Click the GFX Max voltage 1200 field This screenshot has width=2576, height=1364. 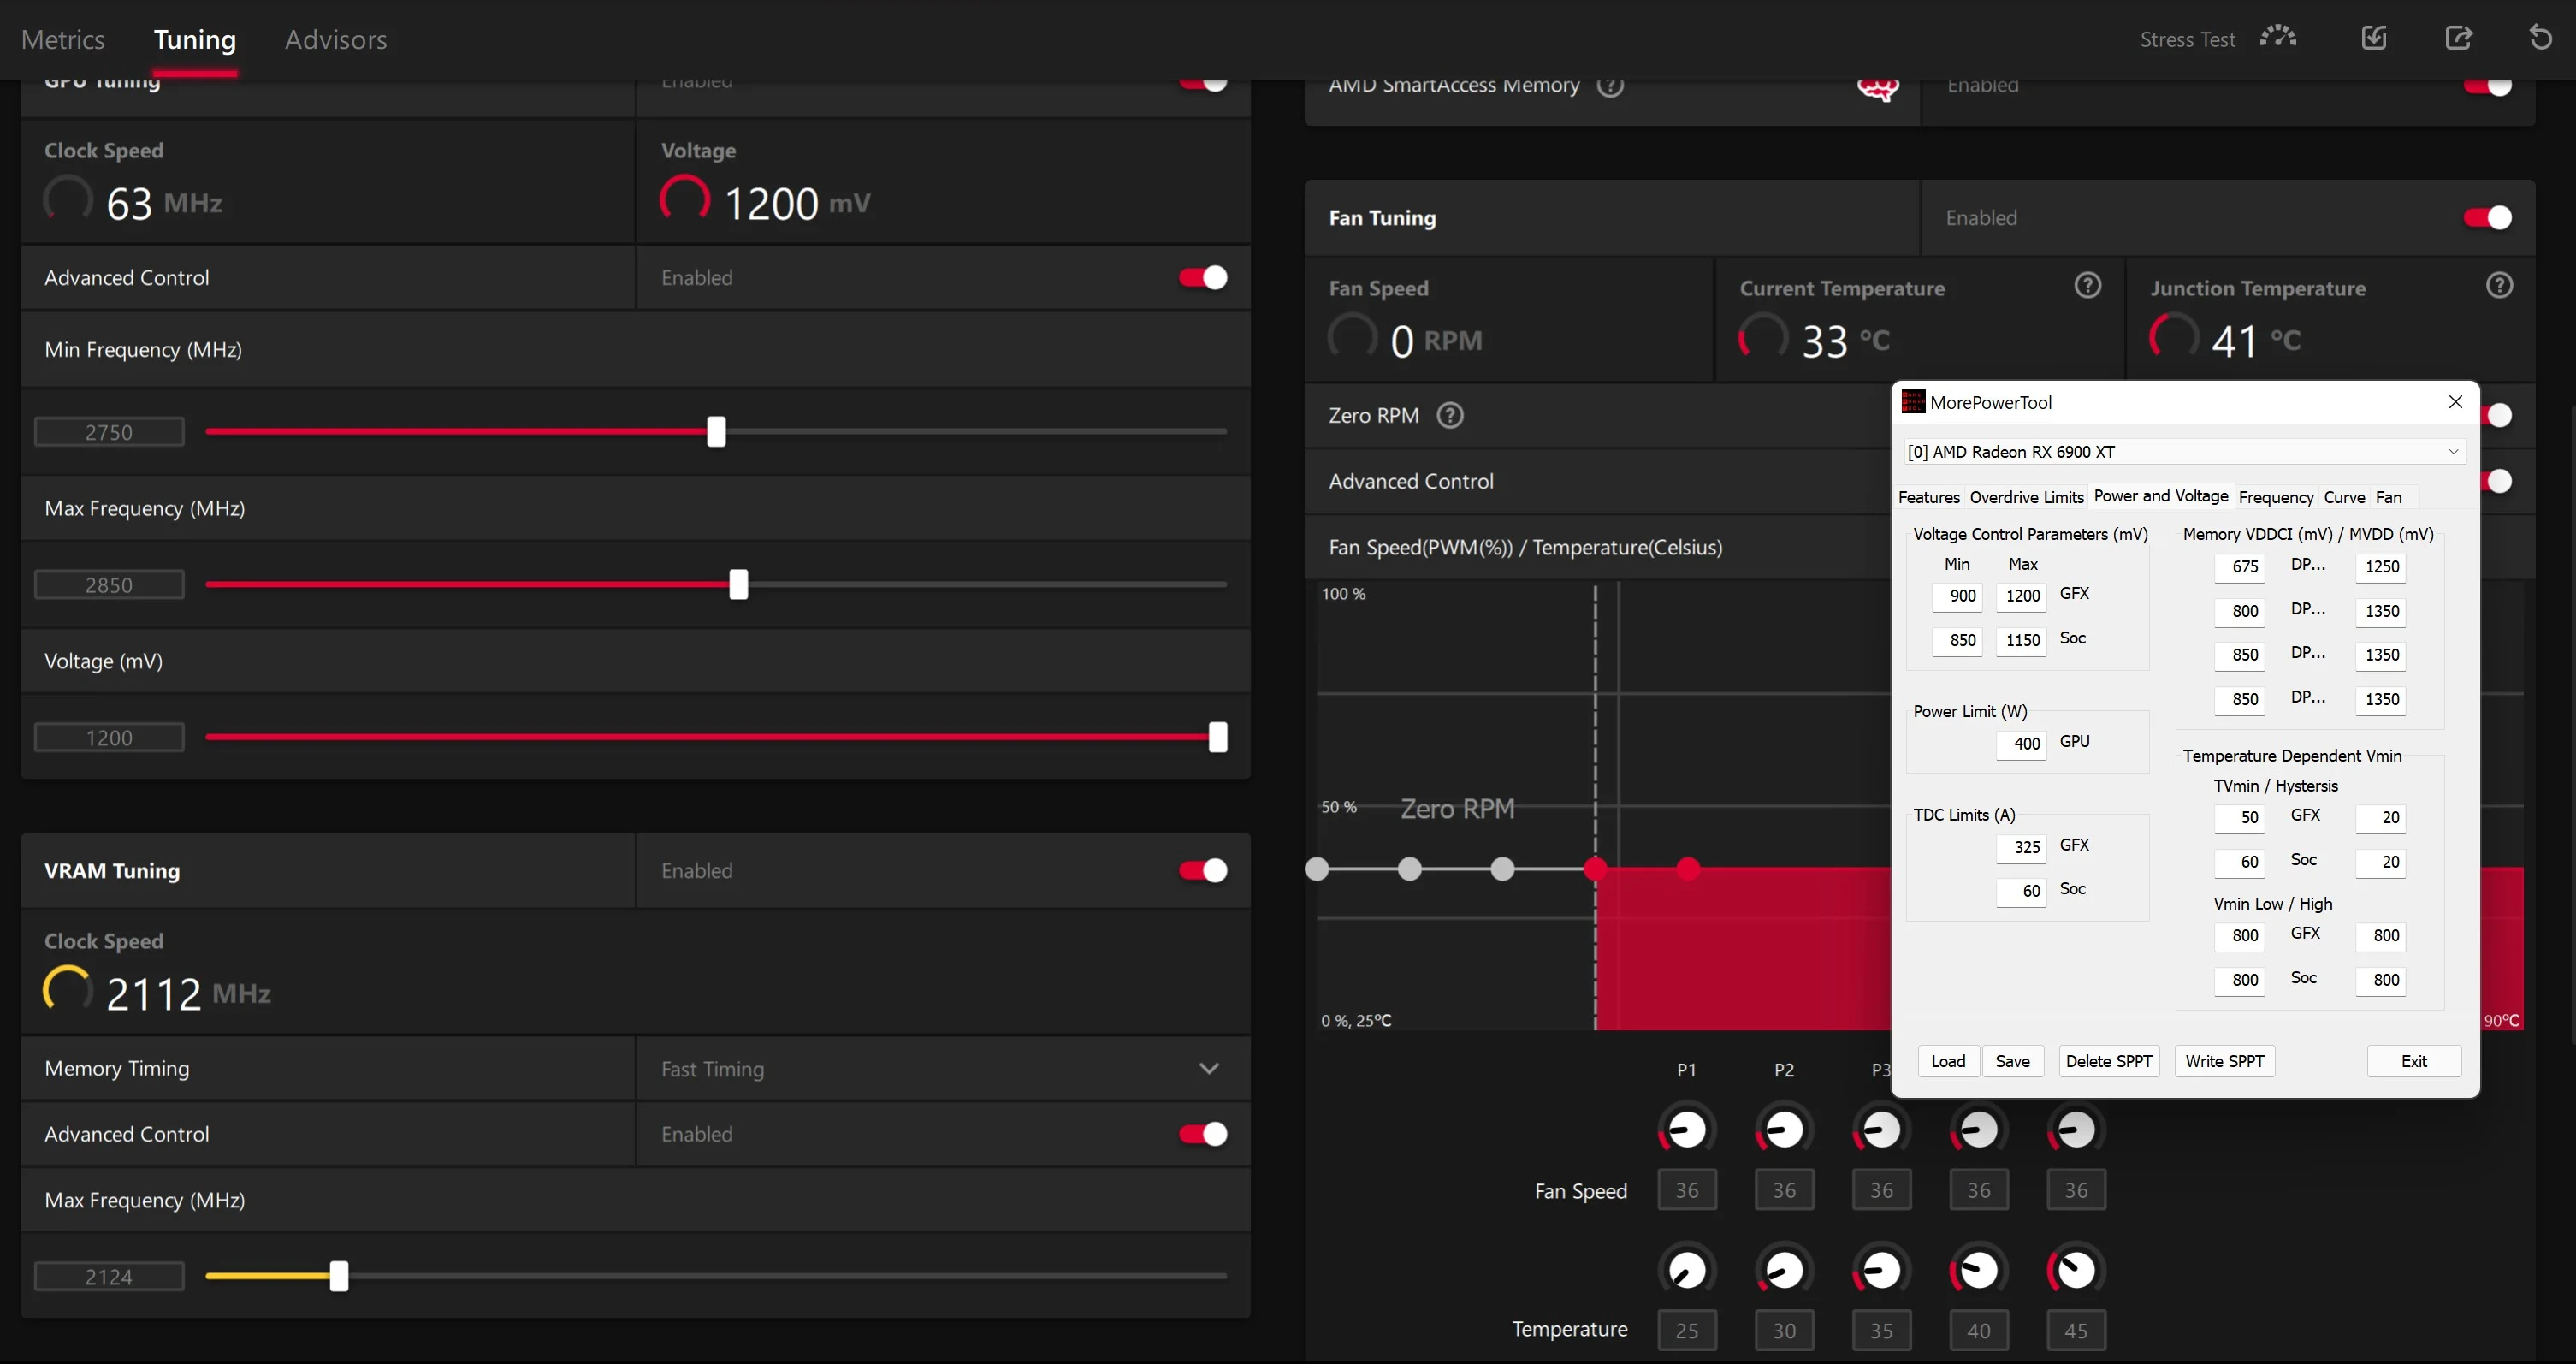(x=2022, y=596)
